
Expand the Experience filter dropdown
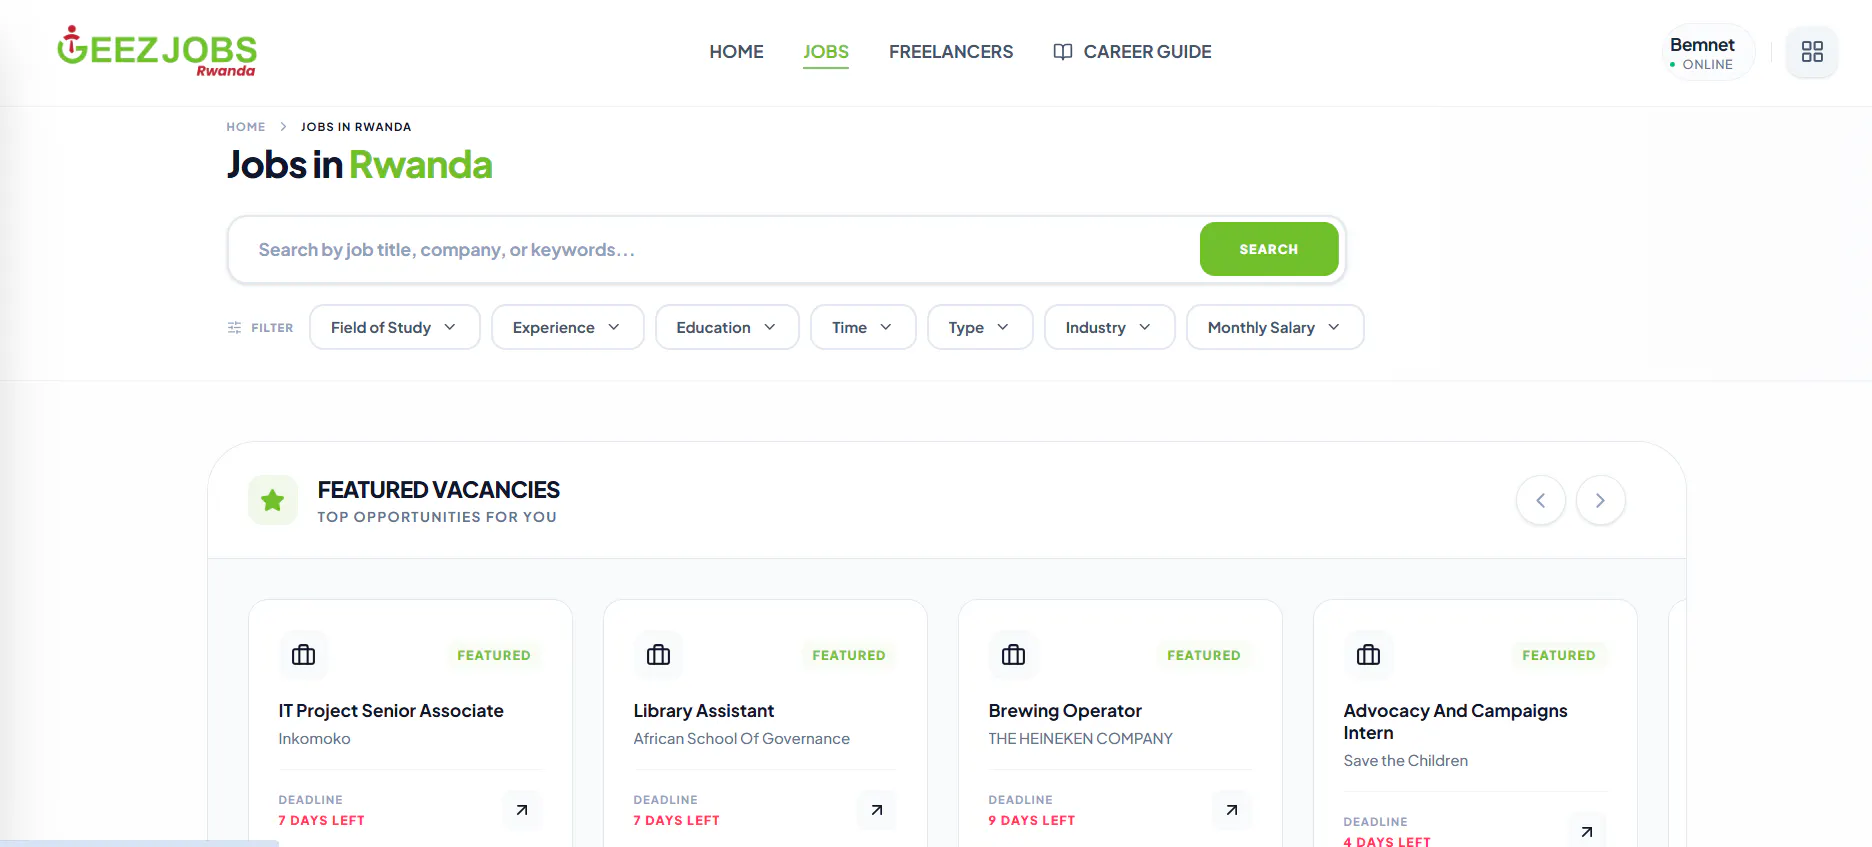[x=568, y=327]
